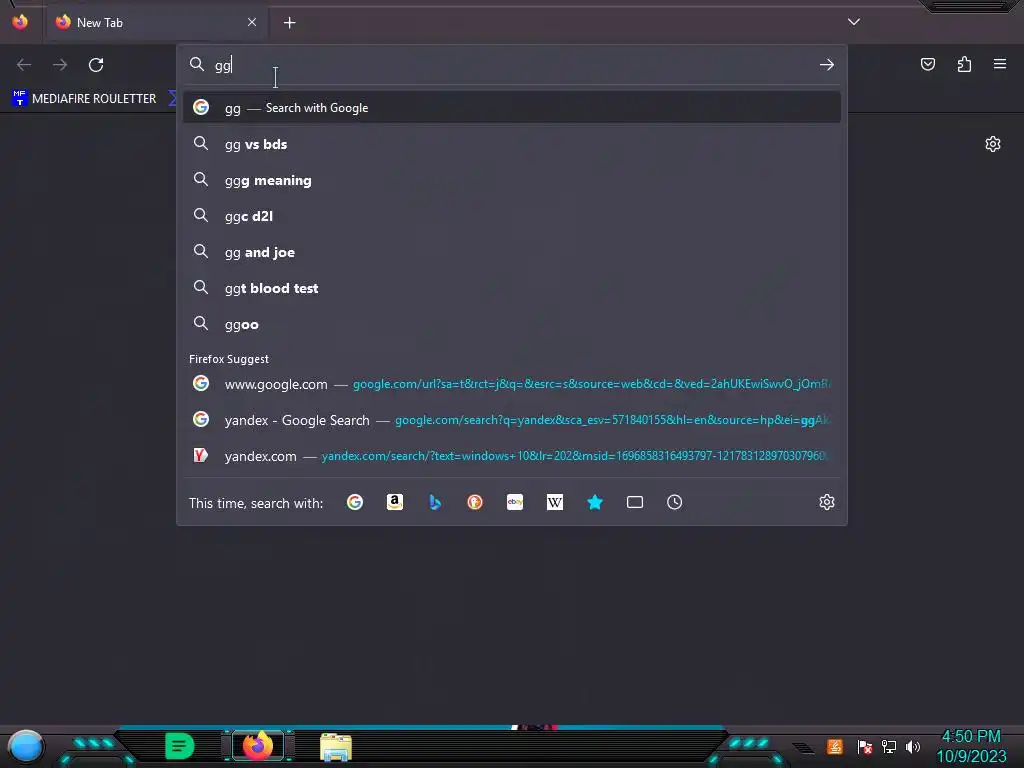Viewport: 1024px width, 768px height.
Task: Choose 'gg and joe' suggestion
Action: (x=511, y=252)
